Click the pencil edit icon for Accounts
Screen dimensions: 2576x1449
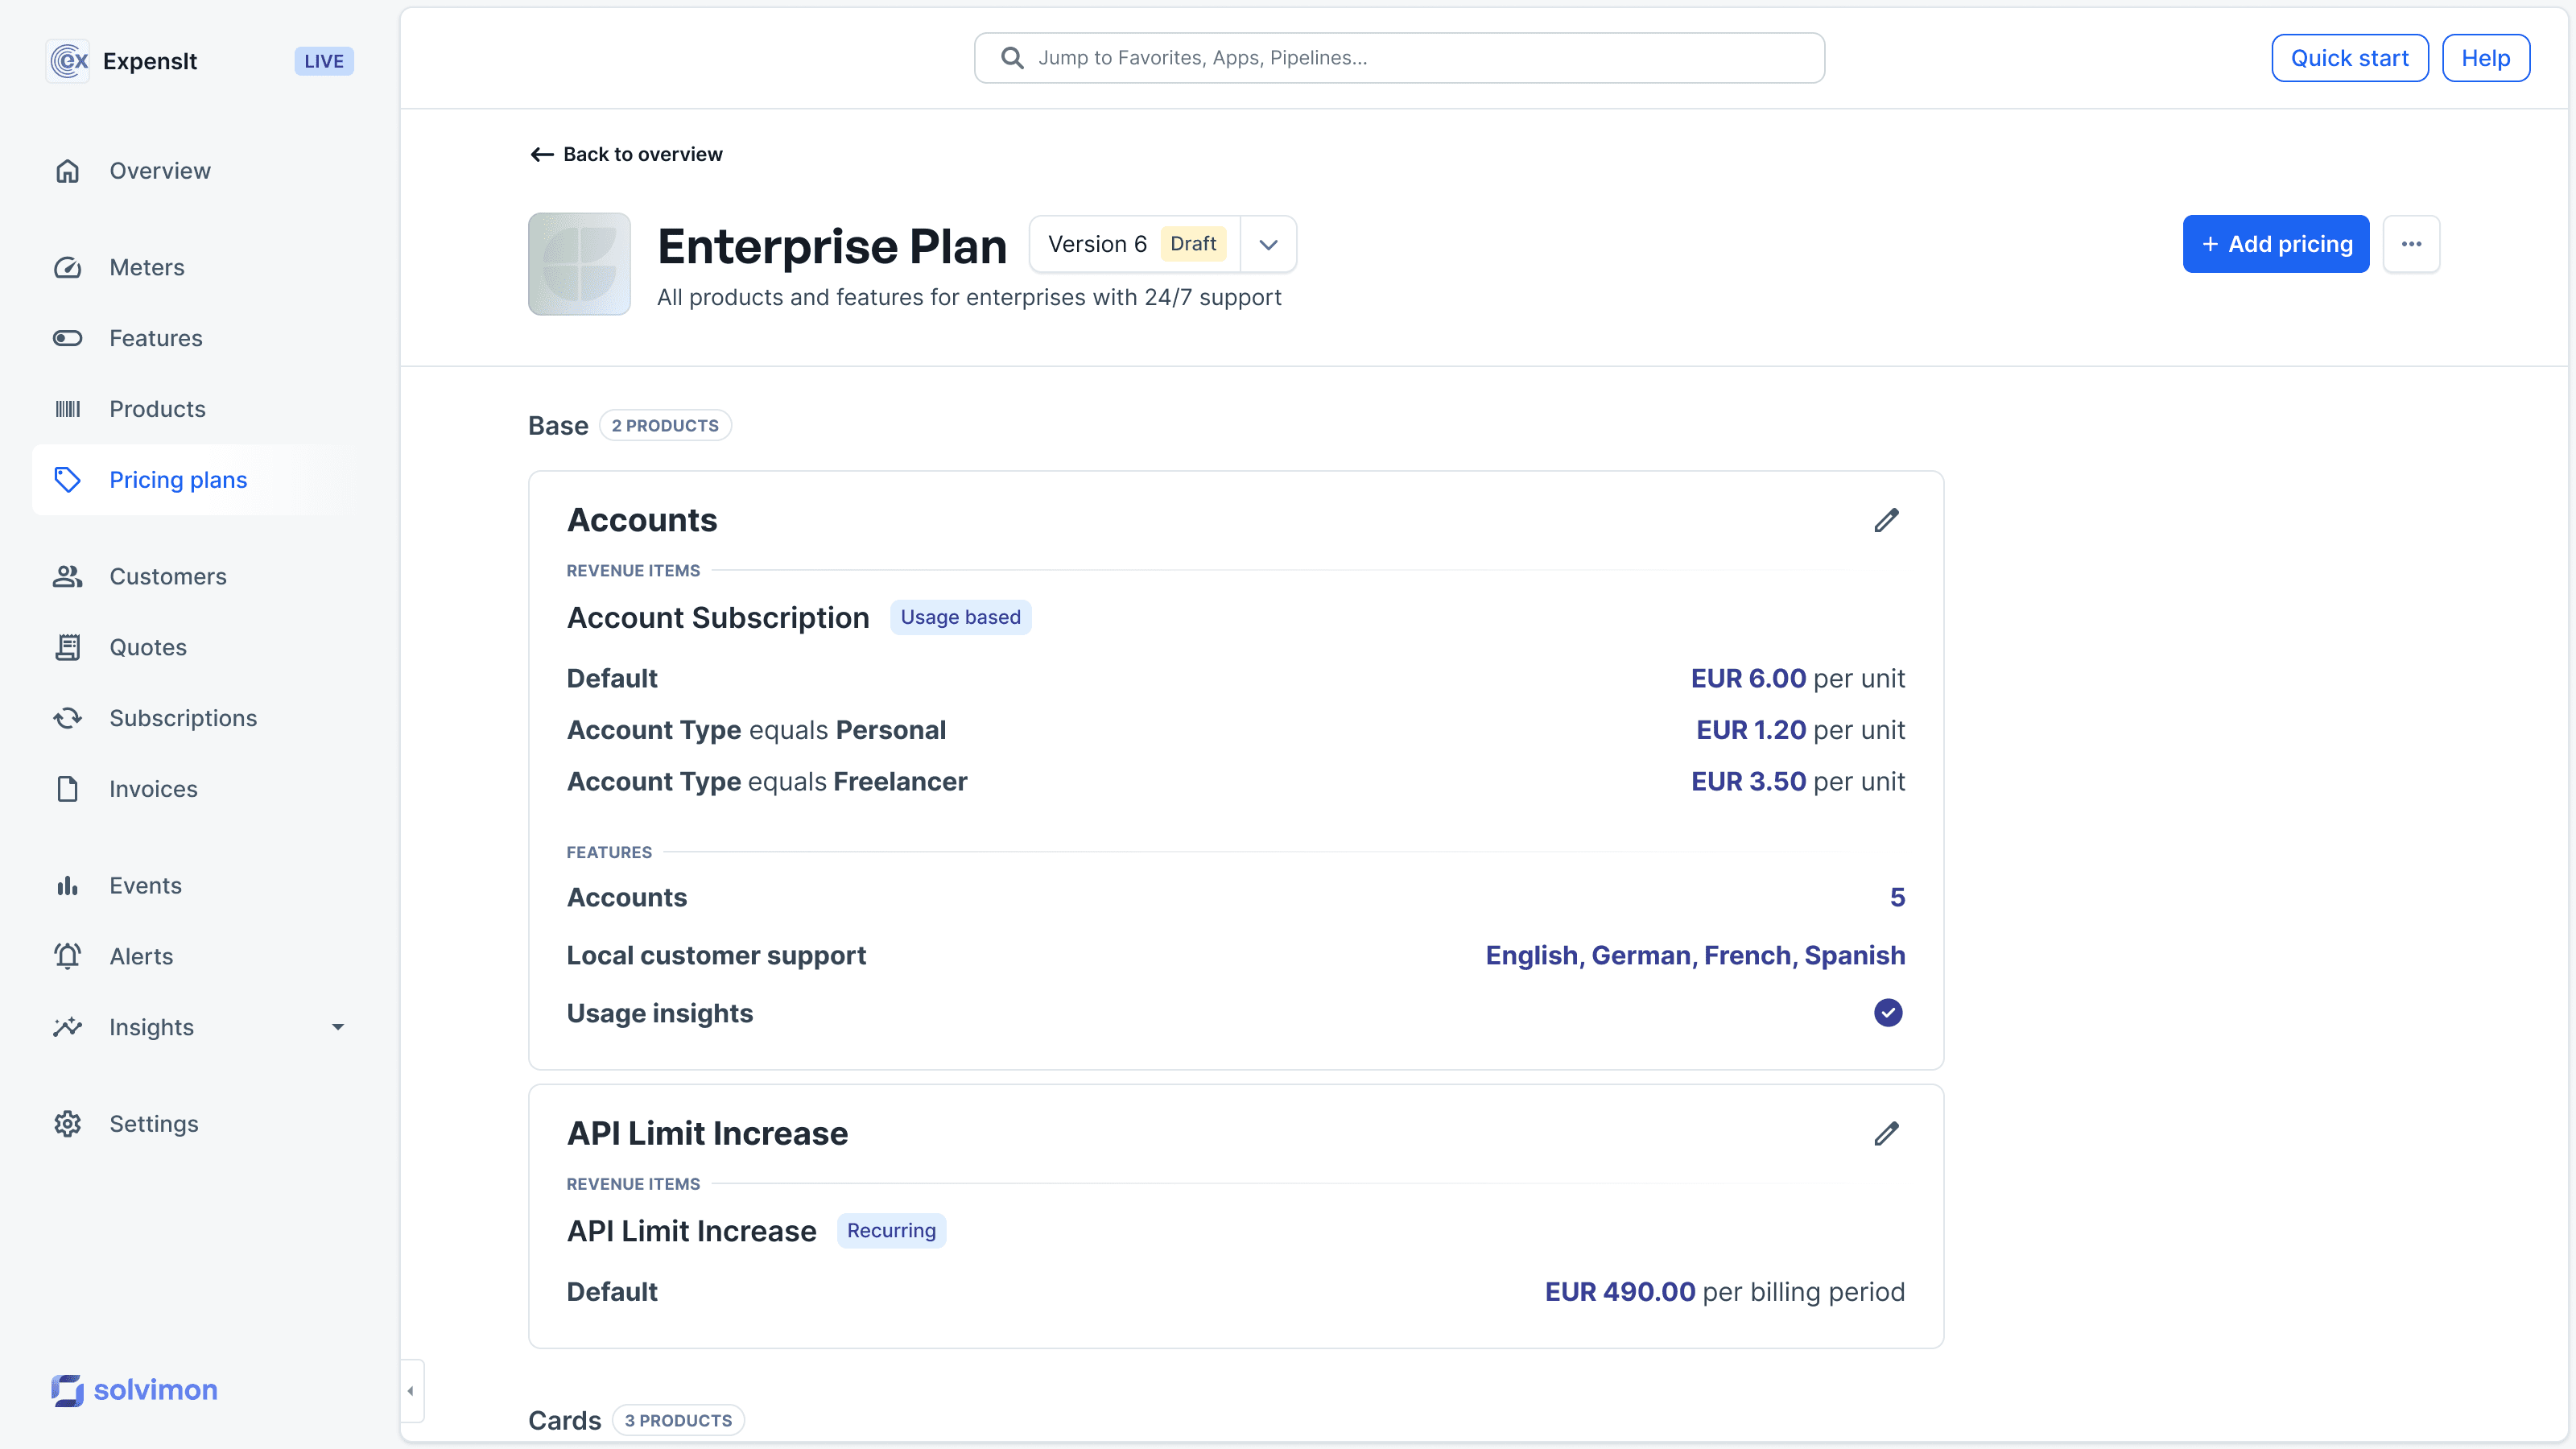(1886, 520)
